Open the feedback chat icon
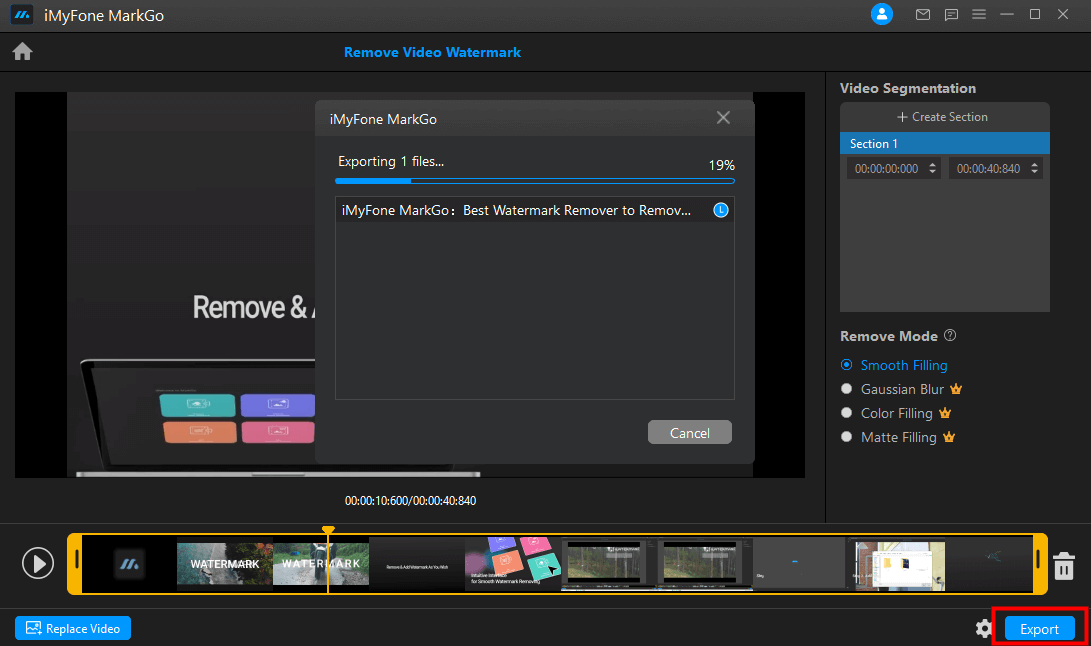Screen dimensions: 1091x646 tap(951, 14)
